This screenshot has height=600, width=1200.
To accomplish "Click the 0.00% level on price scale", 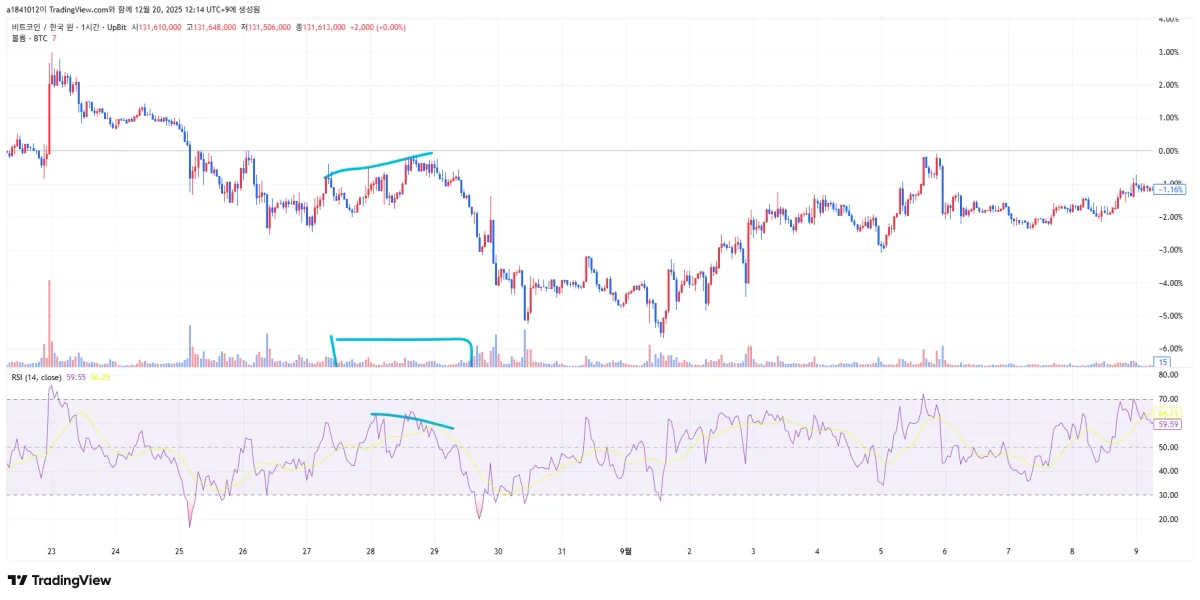I will tap(1168, 151).
